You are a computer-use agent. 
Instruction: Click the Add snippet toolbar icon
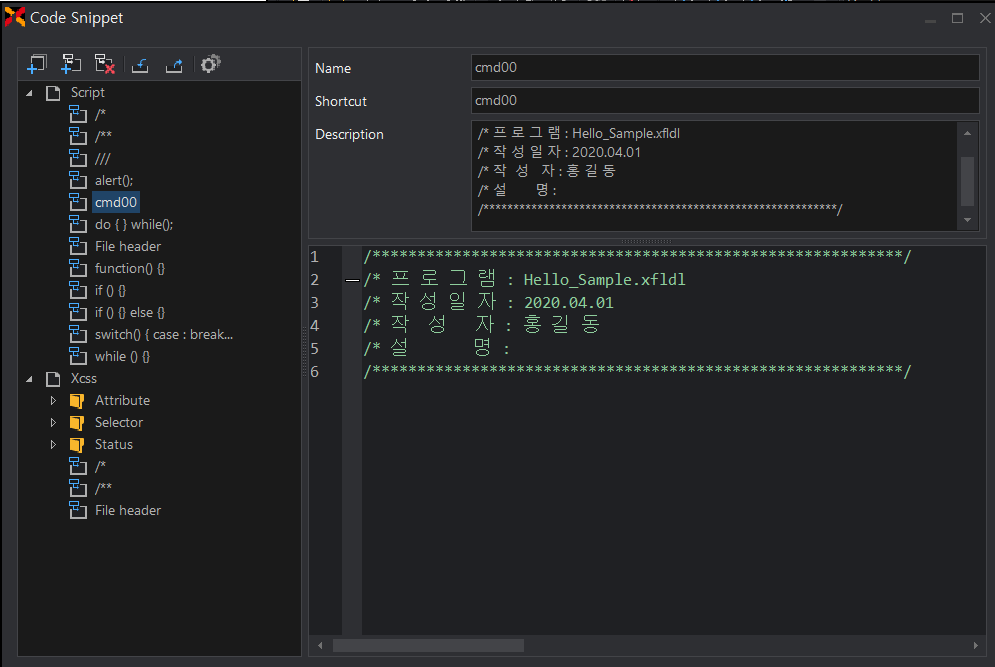(x=71, y=64)
